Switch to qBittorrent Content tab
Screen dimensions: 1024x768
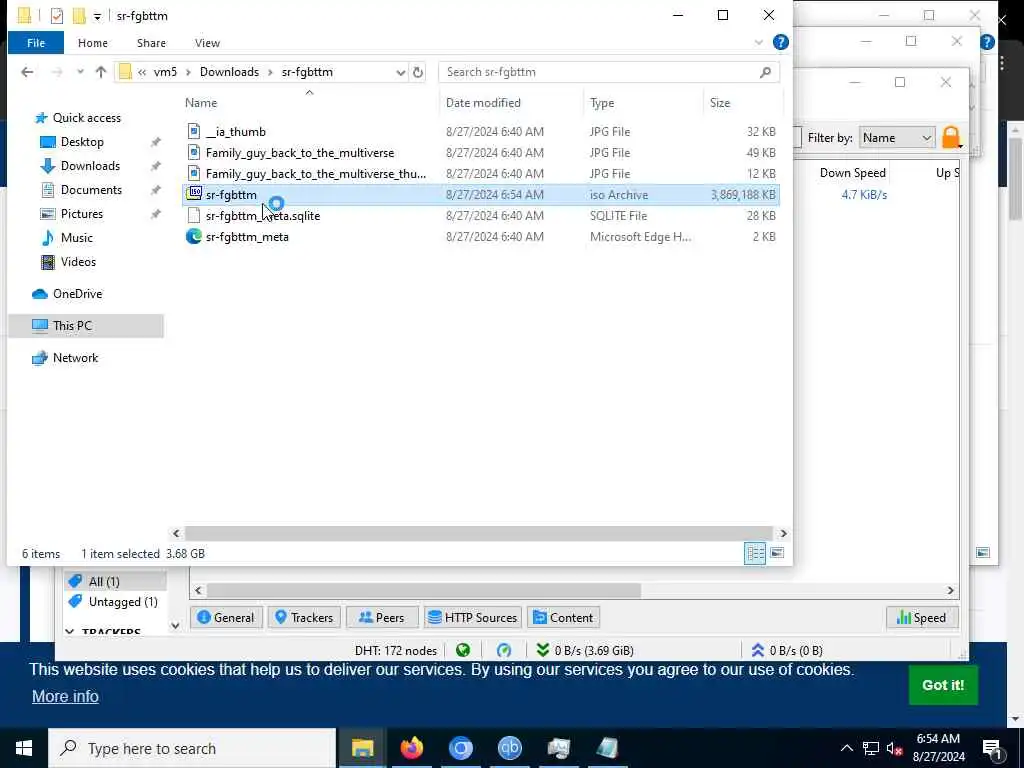(x=563, y=617)
